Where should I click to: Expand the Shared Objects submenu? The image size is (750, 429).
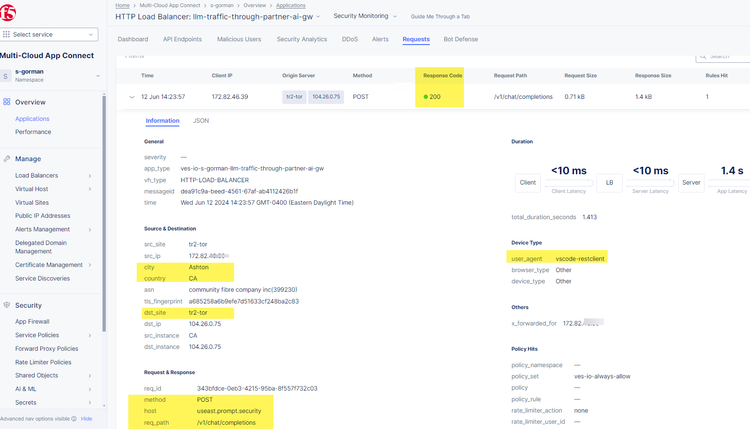click(90, 375)
